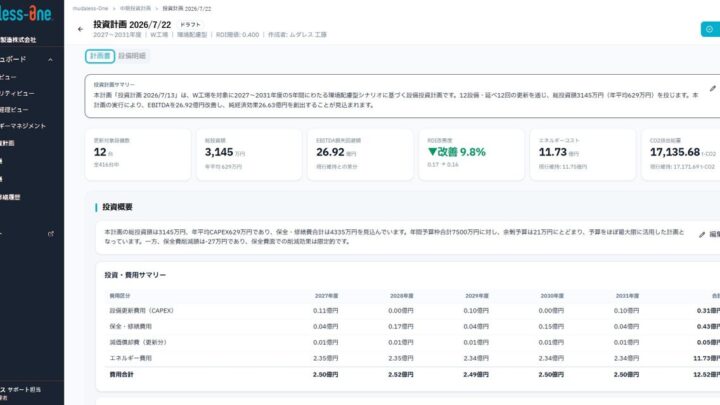This screenshot has width=720, height=405.
Task: Click the 2029年度 column header
Action: (x=477, y=296)
